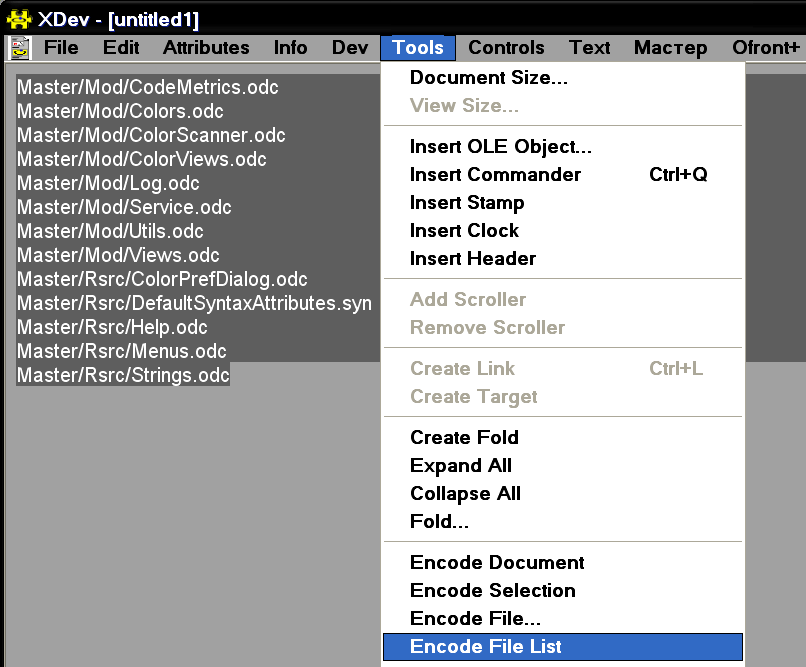Open the Dev menu

coord(350,48)
